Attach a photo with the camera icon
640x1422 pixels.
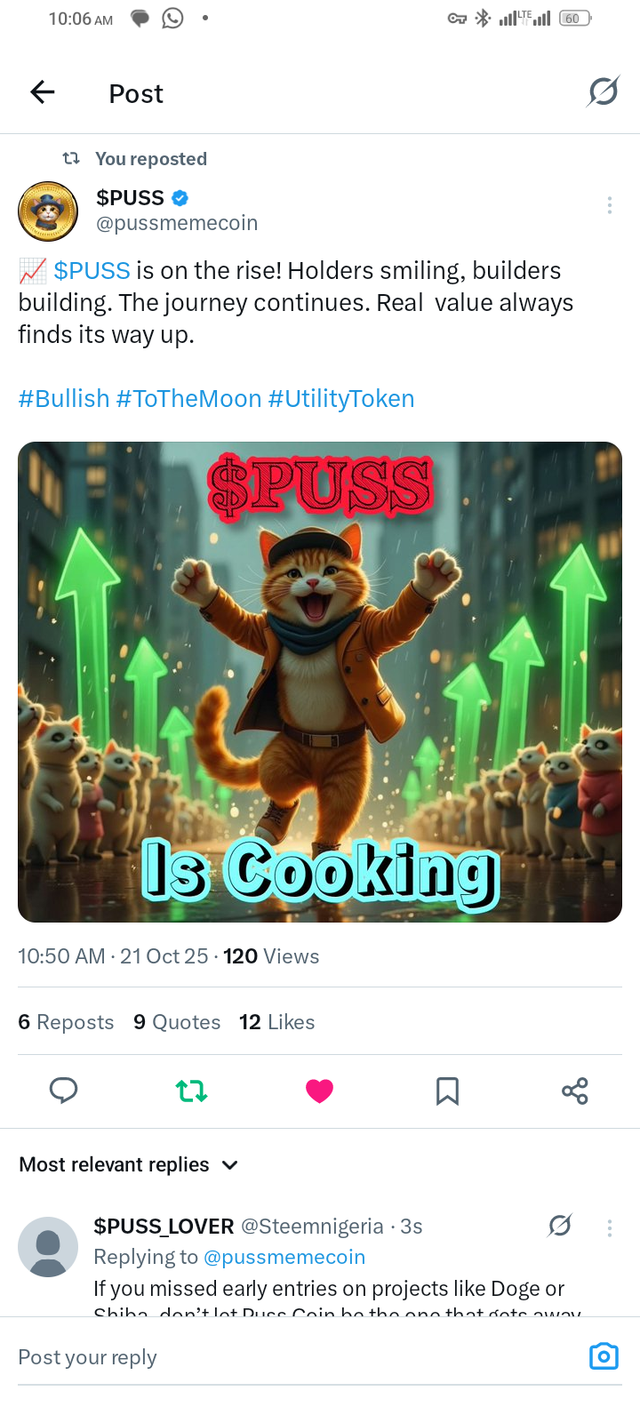(x=603, y=1356)
